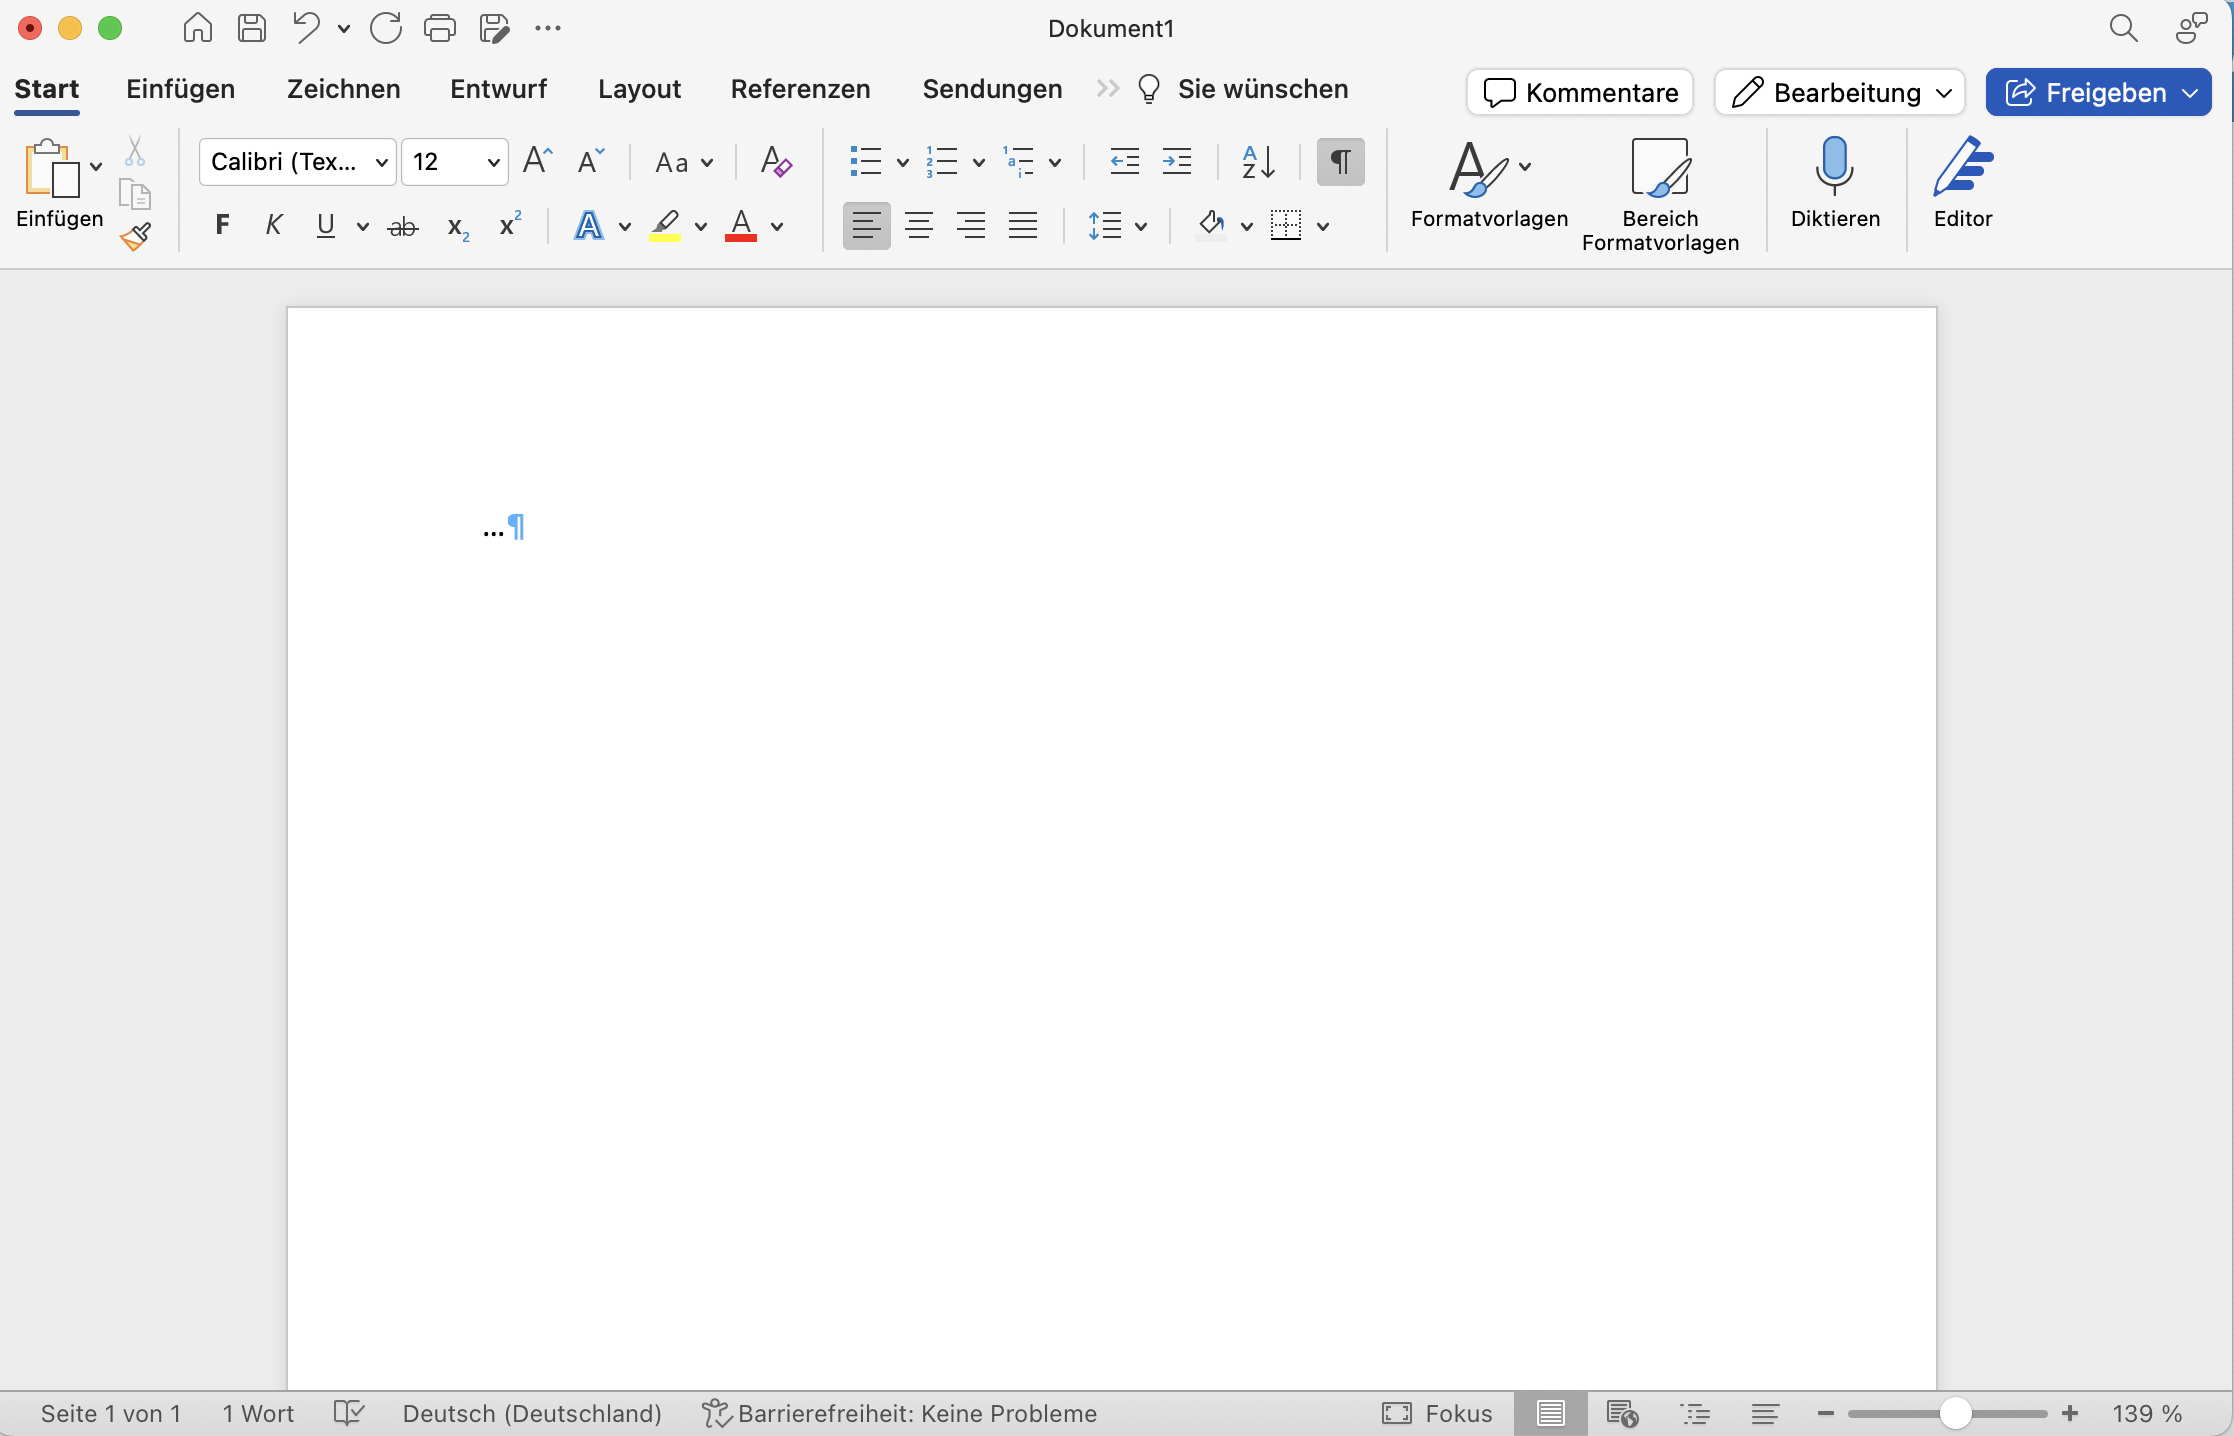Decrease font size with smaller A
The height and width of the screenshot is (1436, 2234).
point(590,161)
